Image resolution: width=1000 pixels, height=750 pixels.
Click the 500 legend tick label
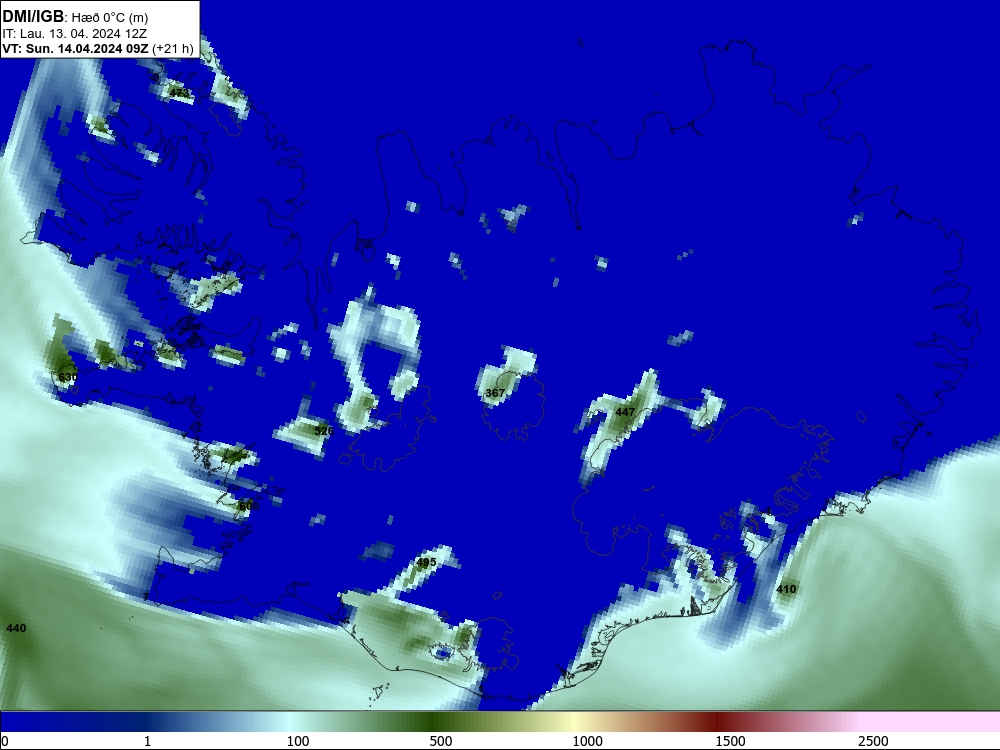click(441, 741)
